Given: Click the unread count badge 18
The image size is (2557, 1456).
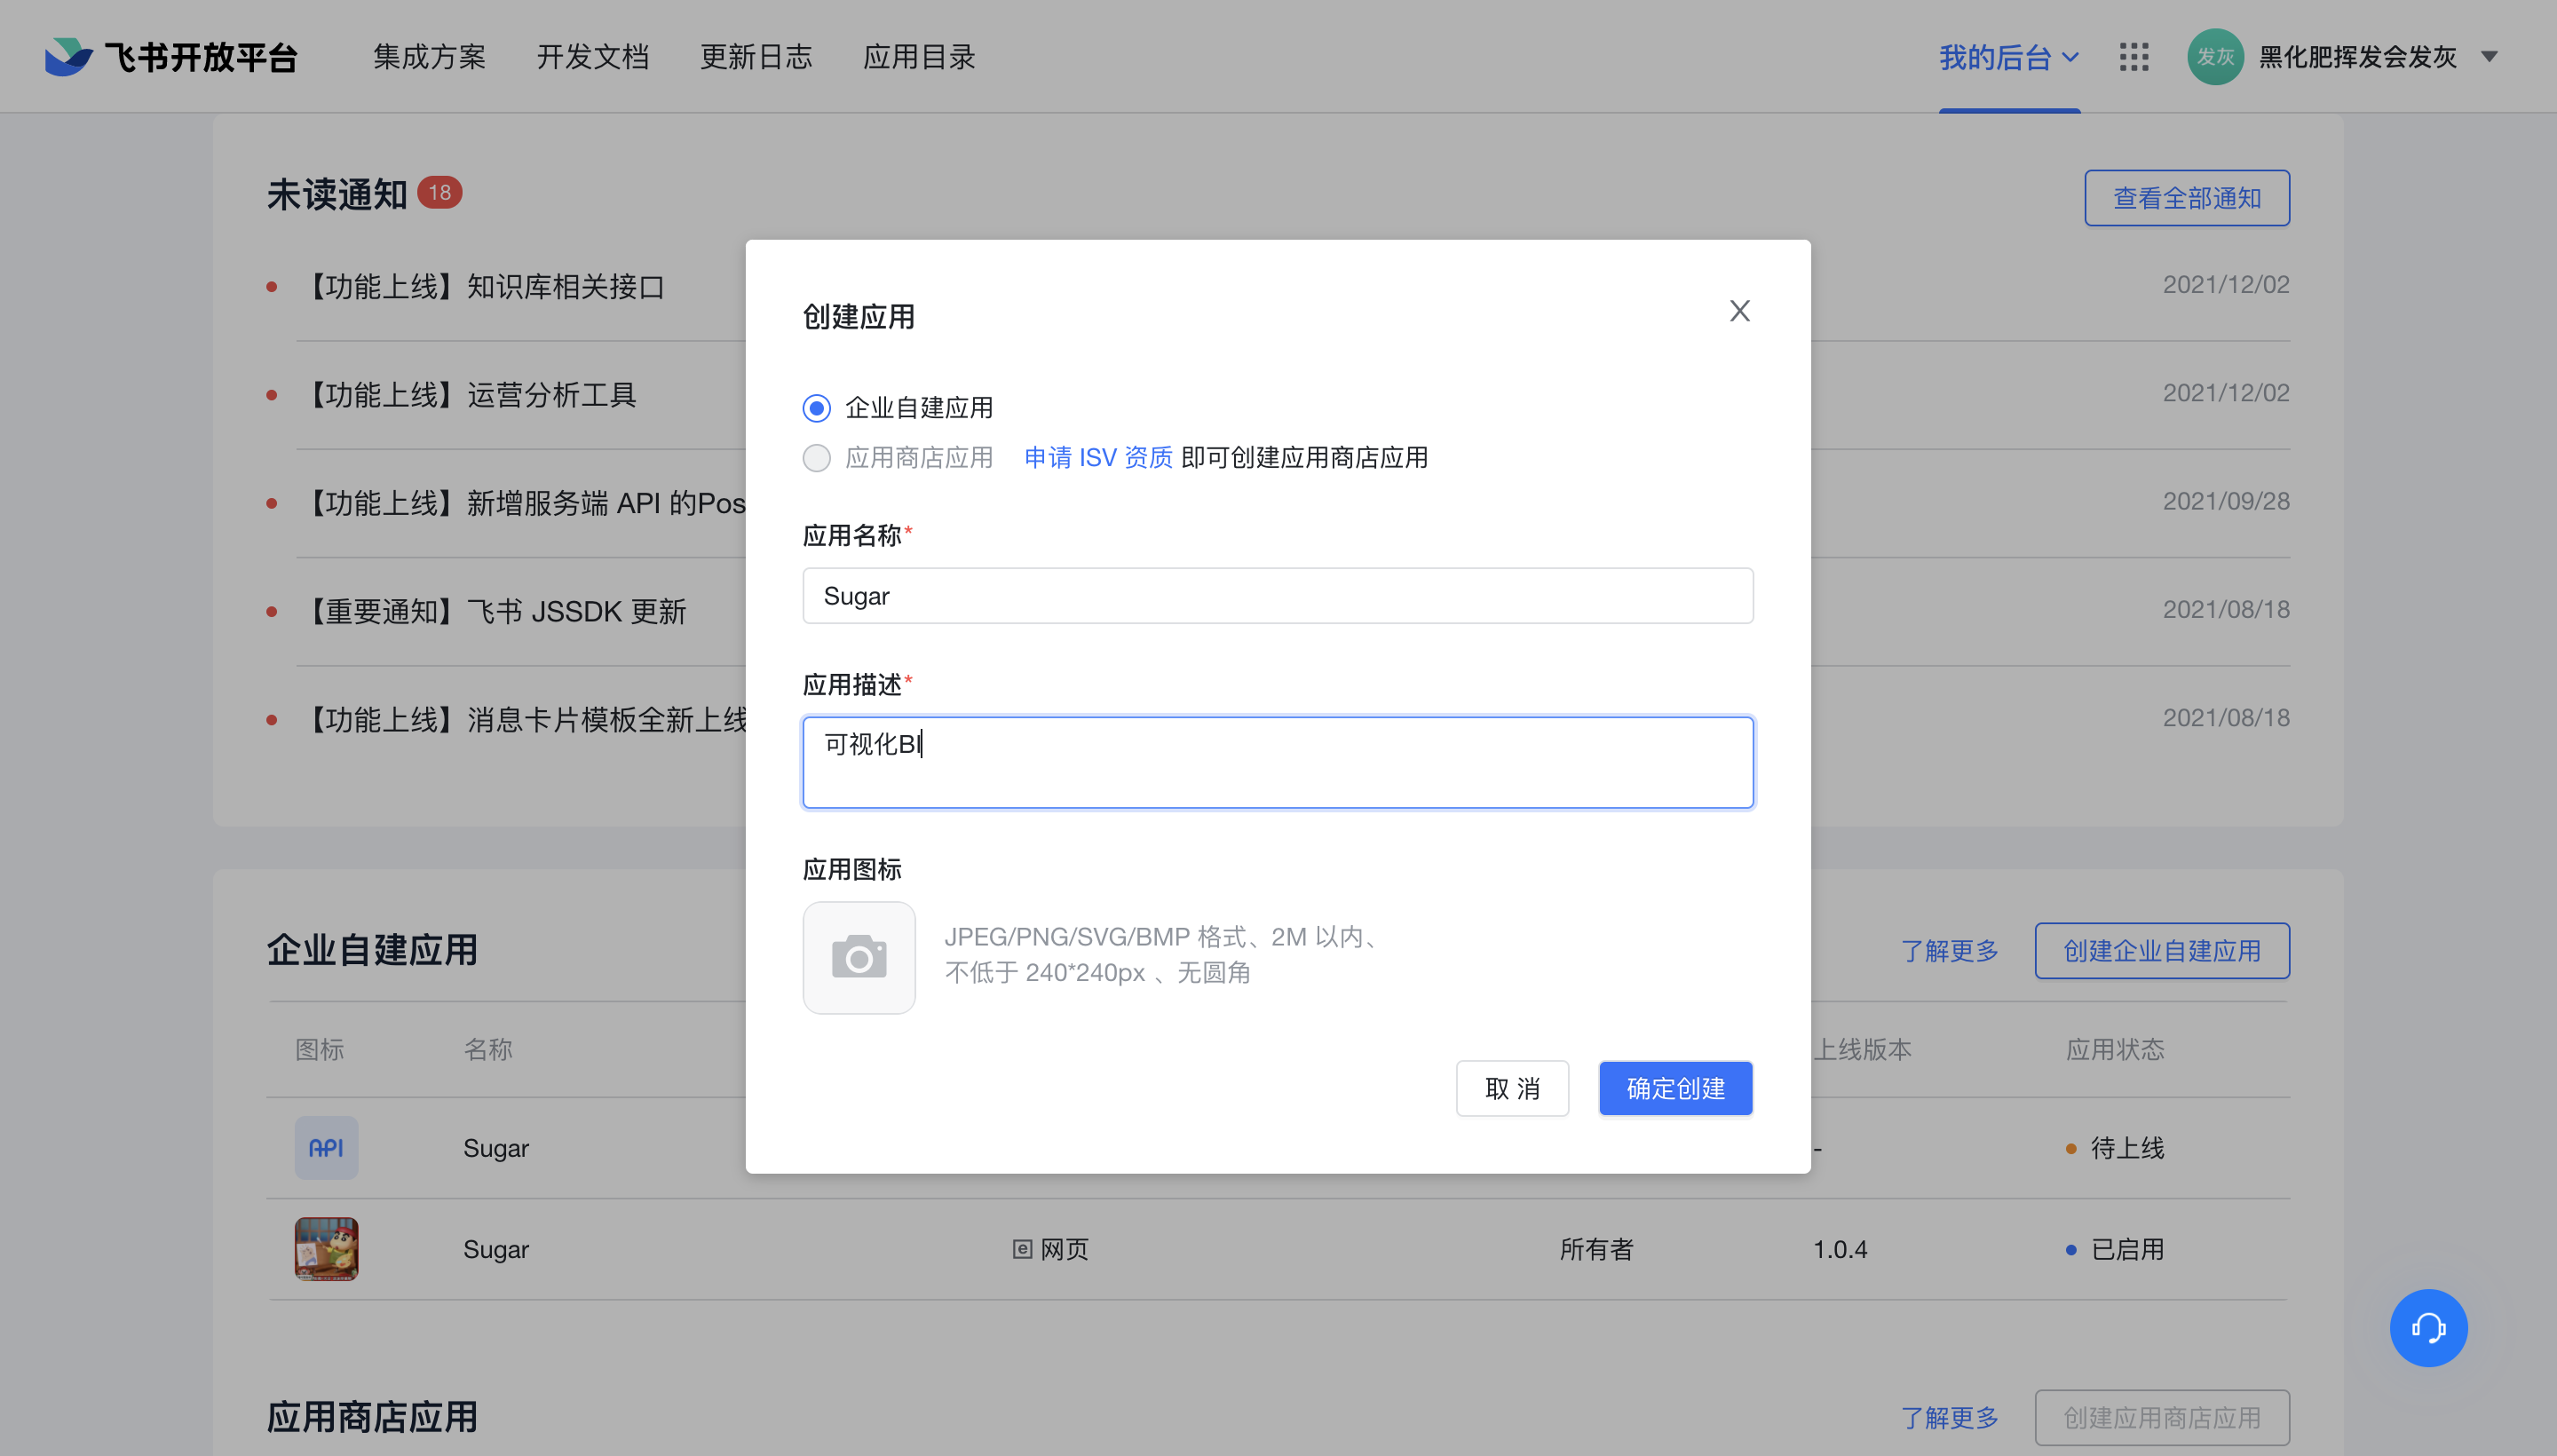Looking at the screenshot, I should pos(439,193).
